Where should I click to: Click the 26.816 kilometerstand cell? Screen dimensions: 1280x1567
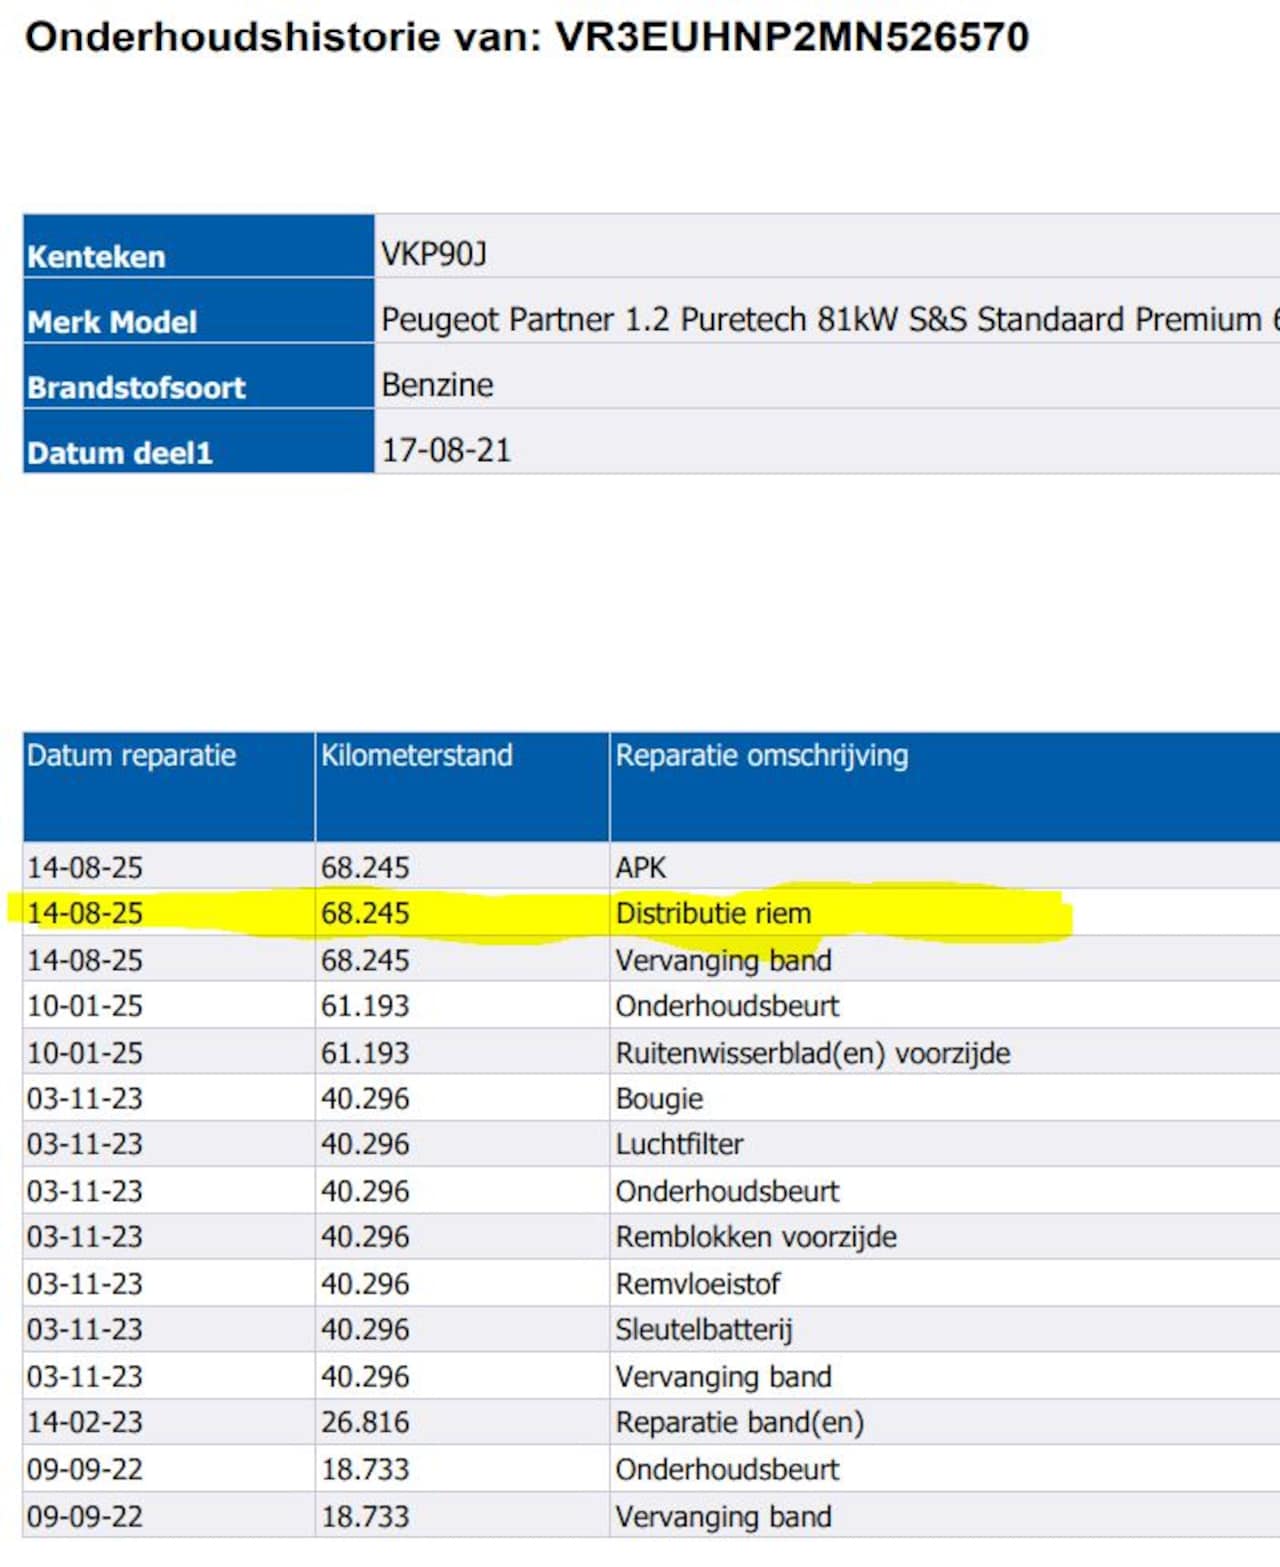(365, 1422)
